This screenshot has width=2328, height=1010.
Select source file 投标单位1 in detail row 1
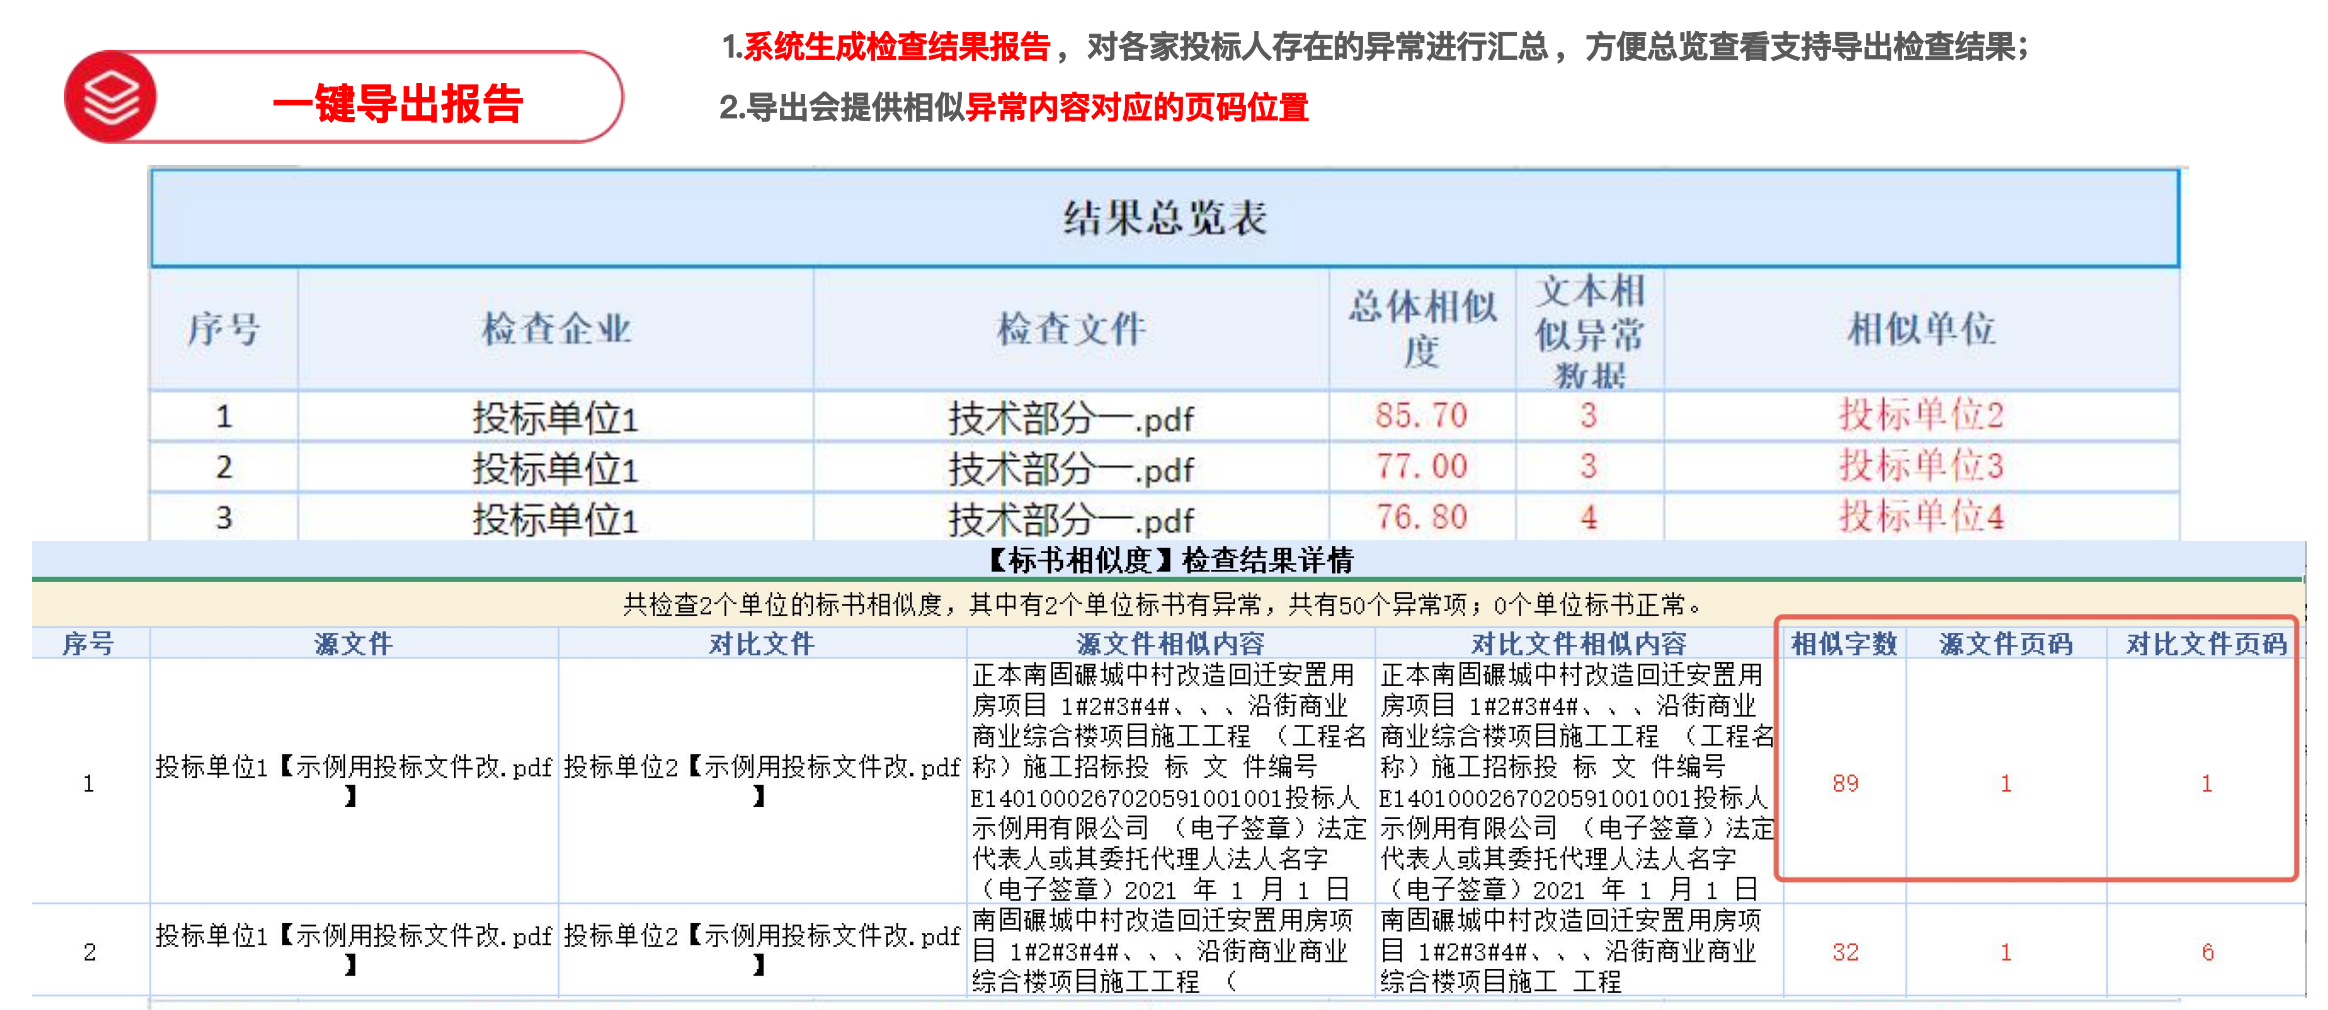[354, 781]
